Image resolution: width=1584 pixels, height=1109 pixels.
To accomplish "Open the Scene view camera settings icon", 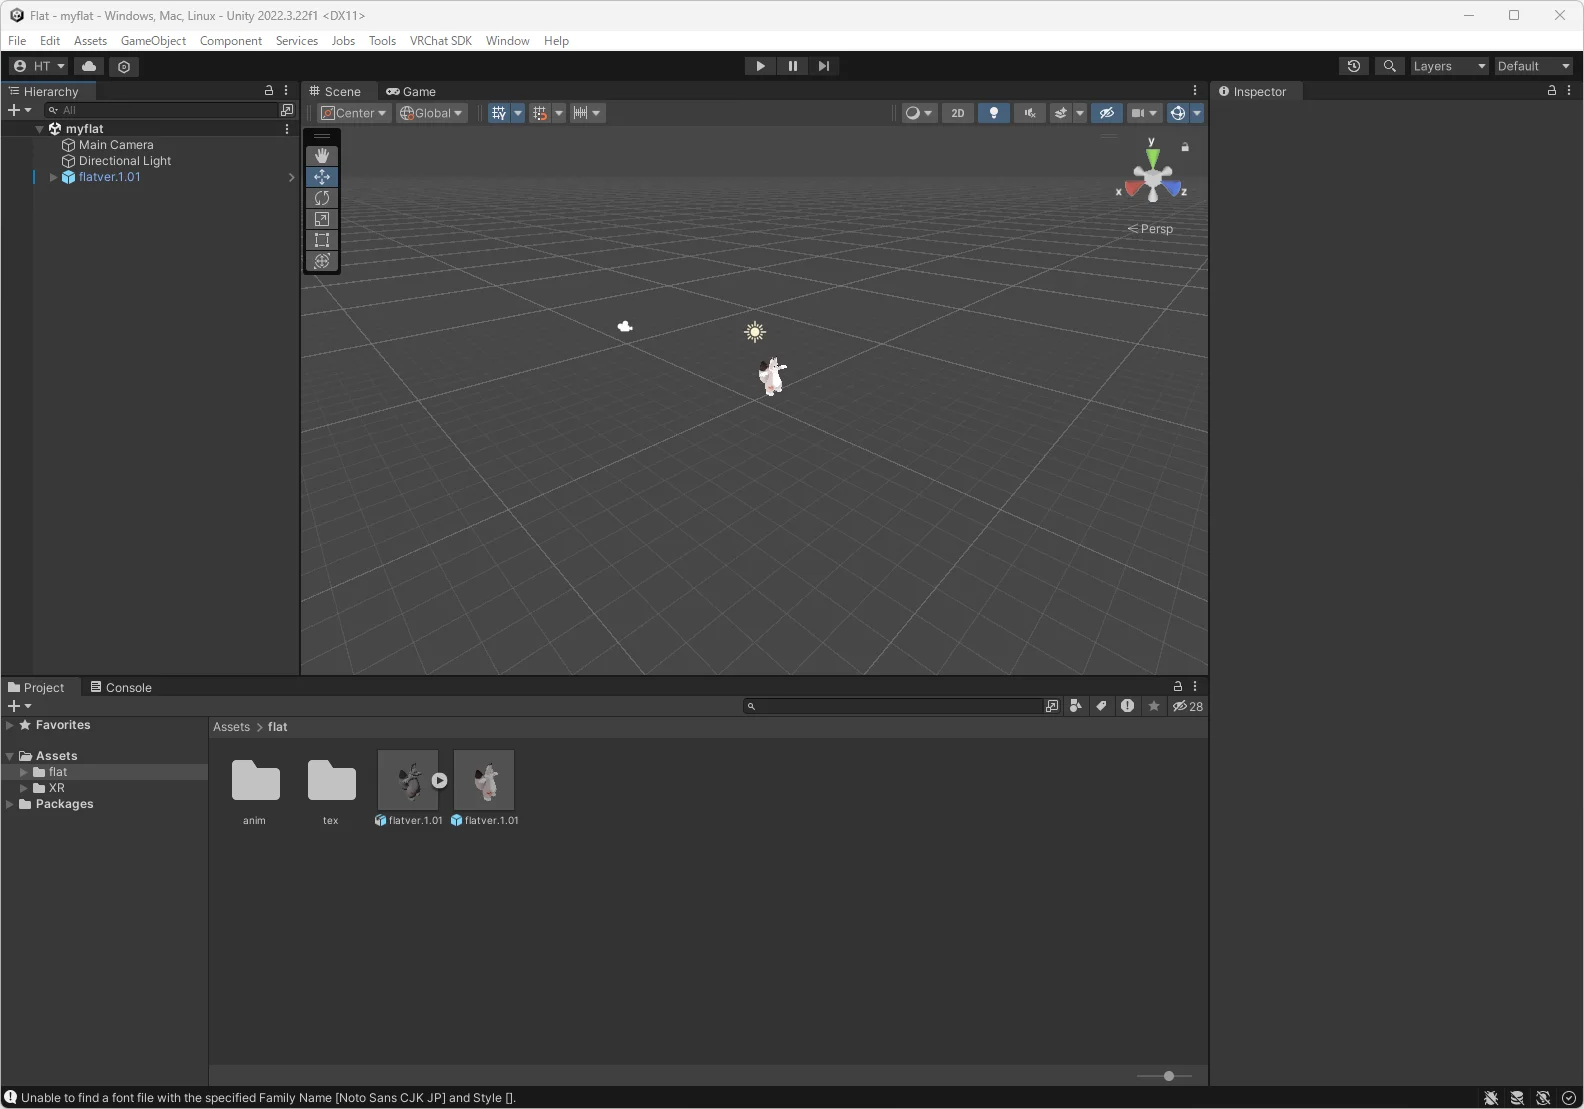I will (x=1142, y=113).
